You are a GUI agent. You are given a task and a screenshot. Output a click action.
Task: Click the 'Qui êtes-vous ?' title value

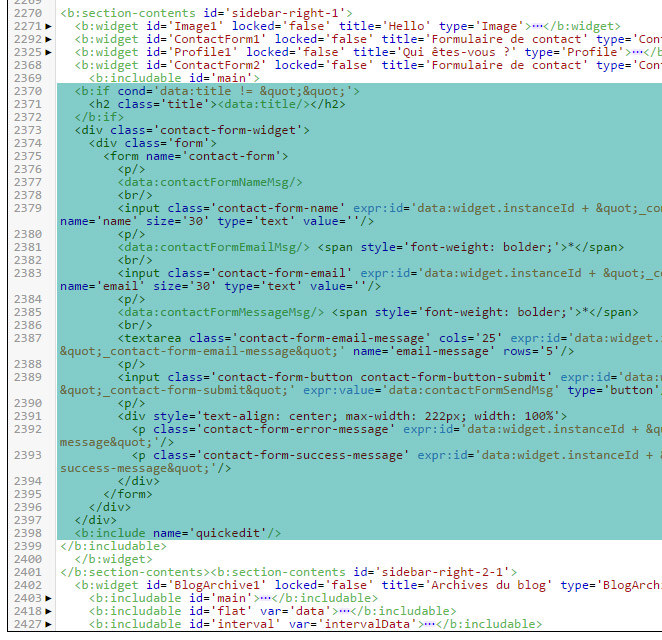(x=456, y=52)
